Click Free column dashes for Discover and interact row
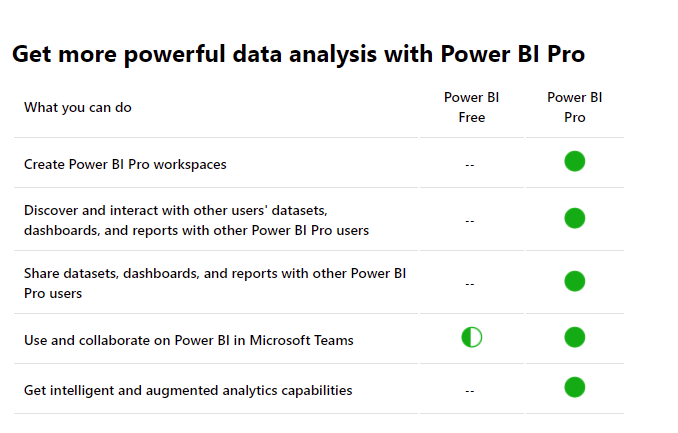 point(470,221)
